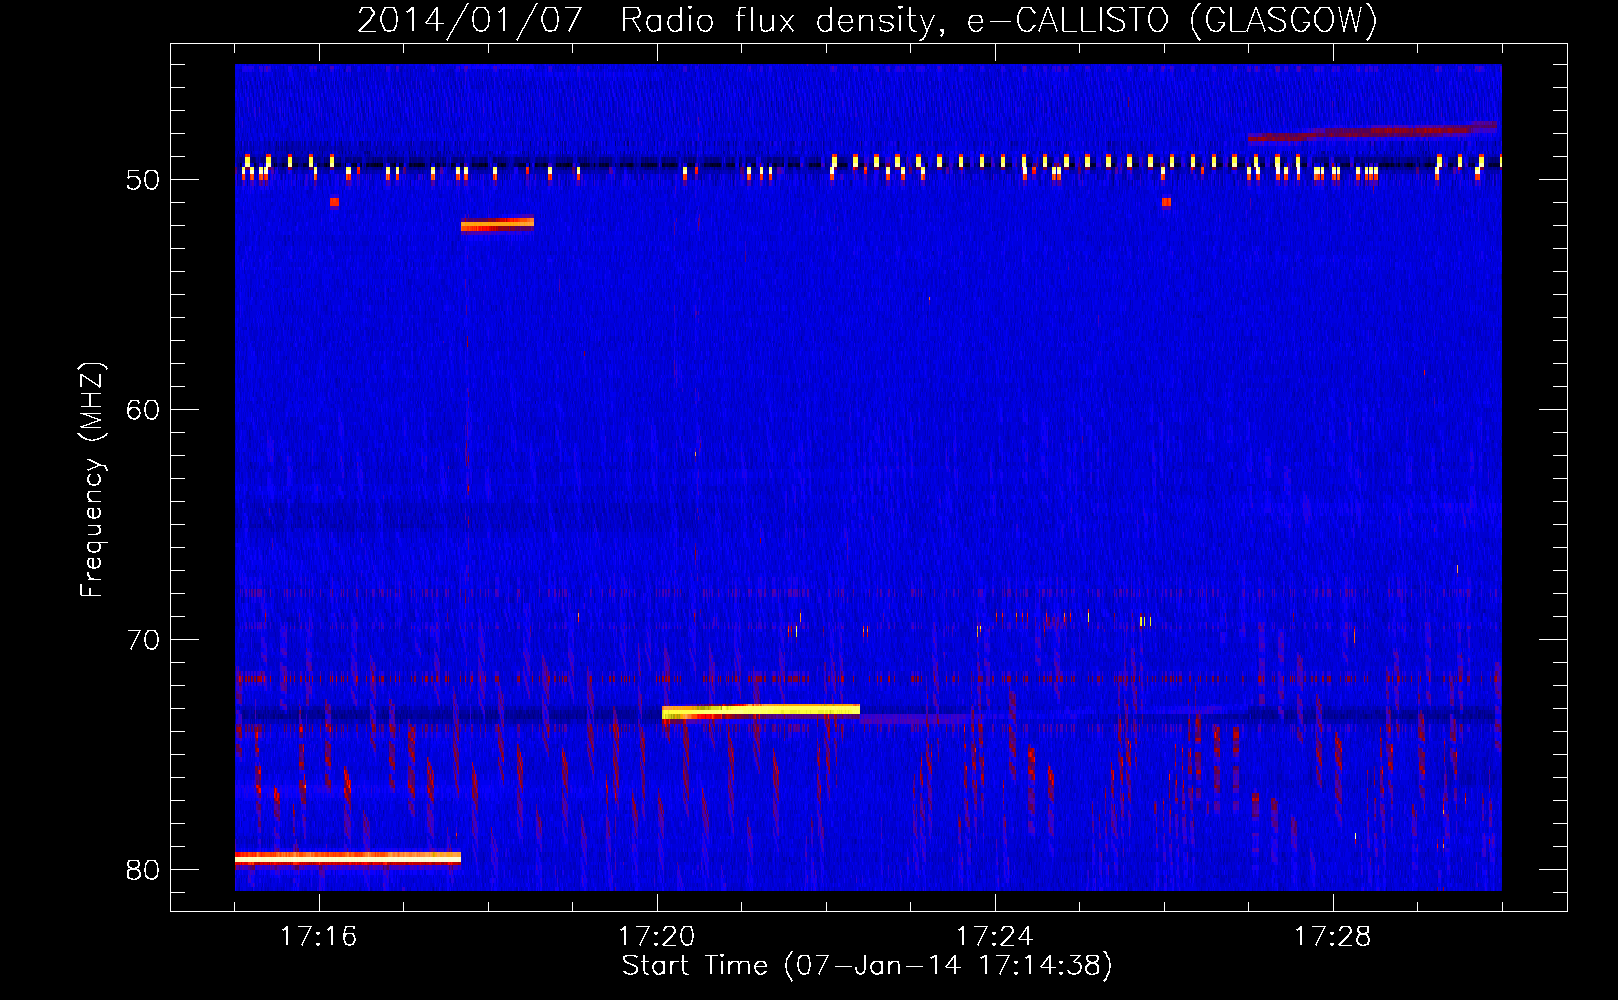Click the short orange-red bar near 52 MHz
The width and height of the screenshot is (1618, 1000).
497,224
